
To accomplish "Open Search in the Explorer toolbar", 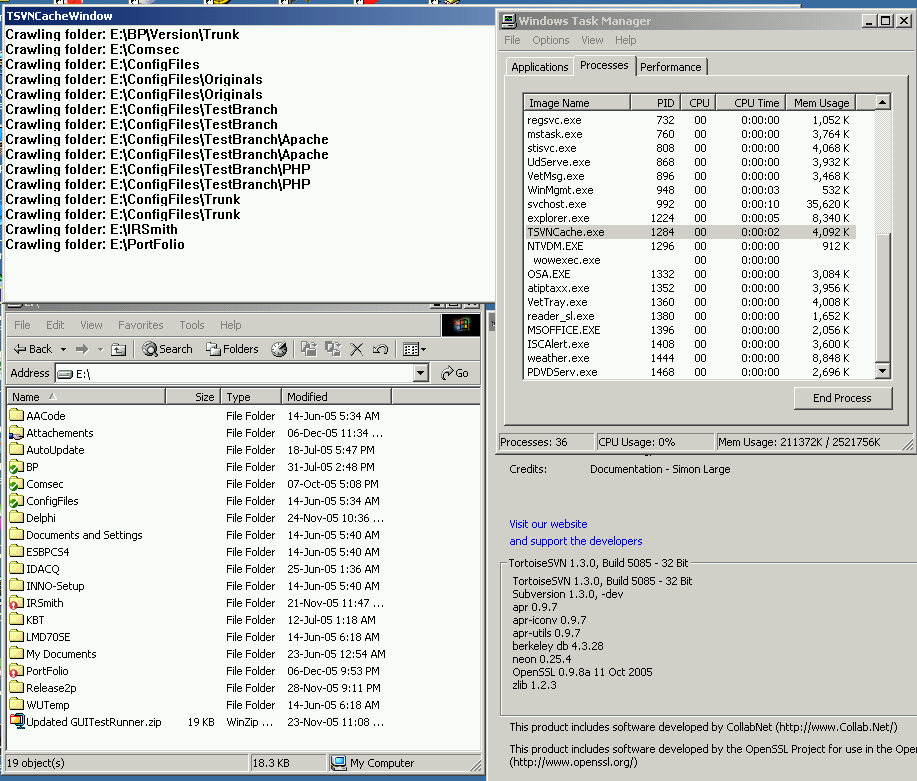I will point(167,349).
